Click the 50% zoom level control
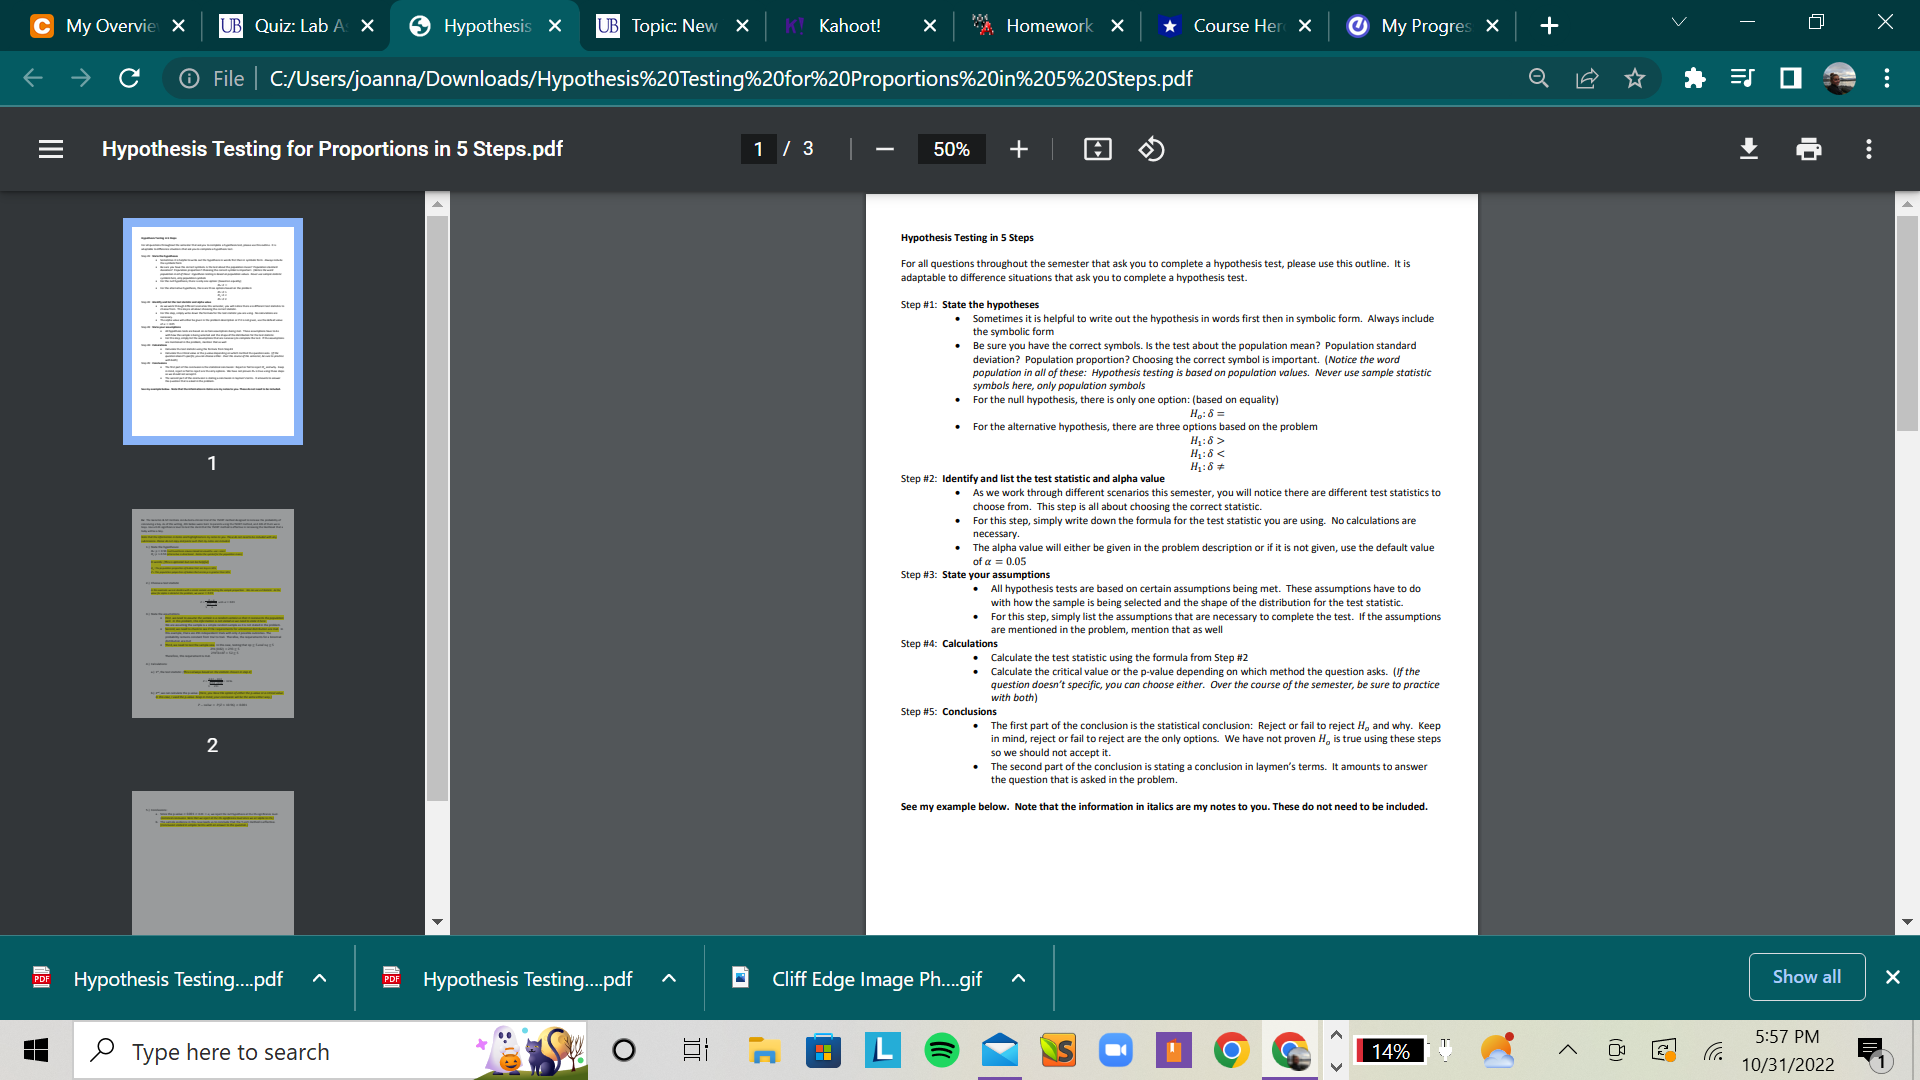The width and height of the screenshot is (1920, 1080). tap(951, 148)
